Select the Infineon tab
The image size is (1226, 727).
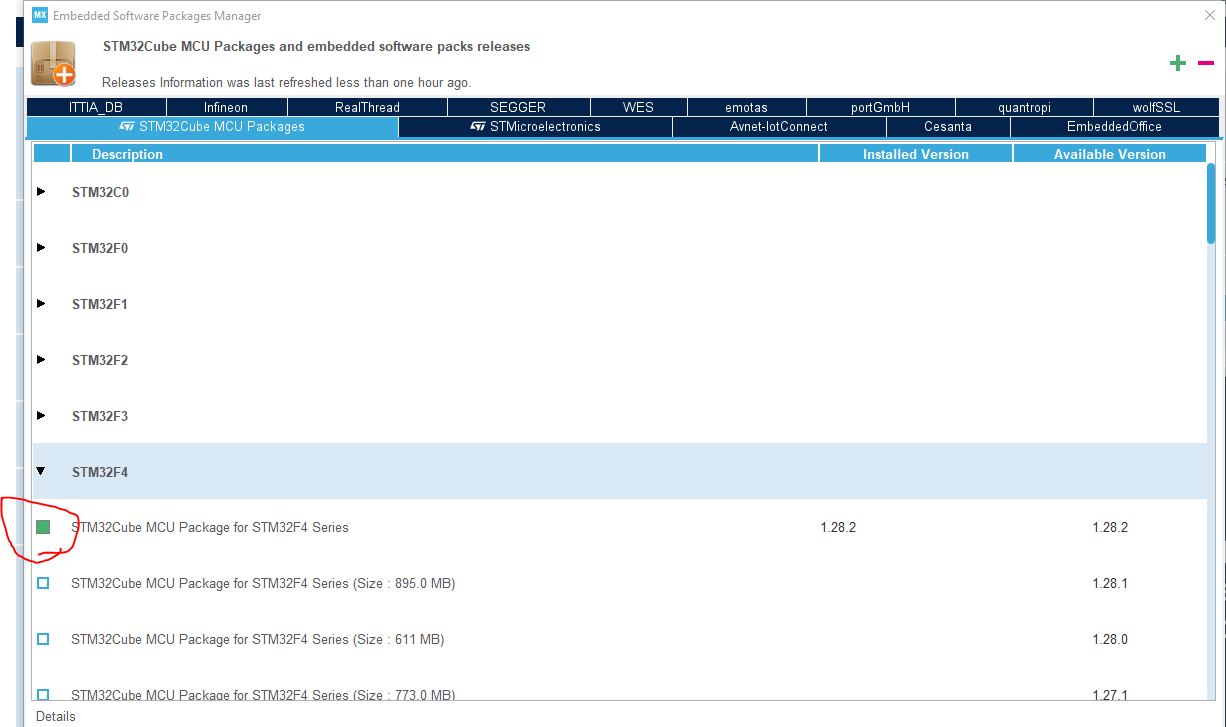tap(226, 107)
